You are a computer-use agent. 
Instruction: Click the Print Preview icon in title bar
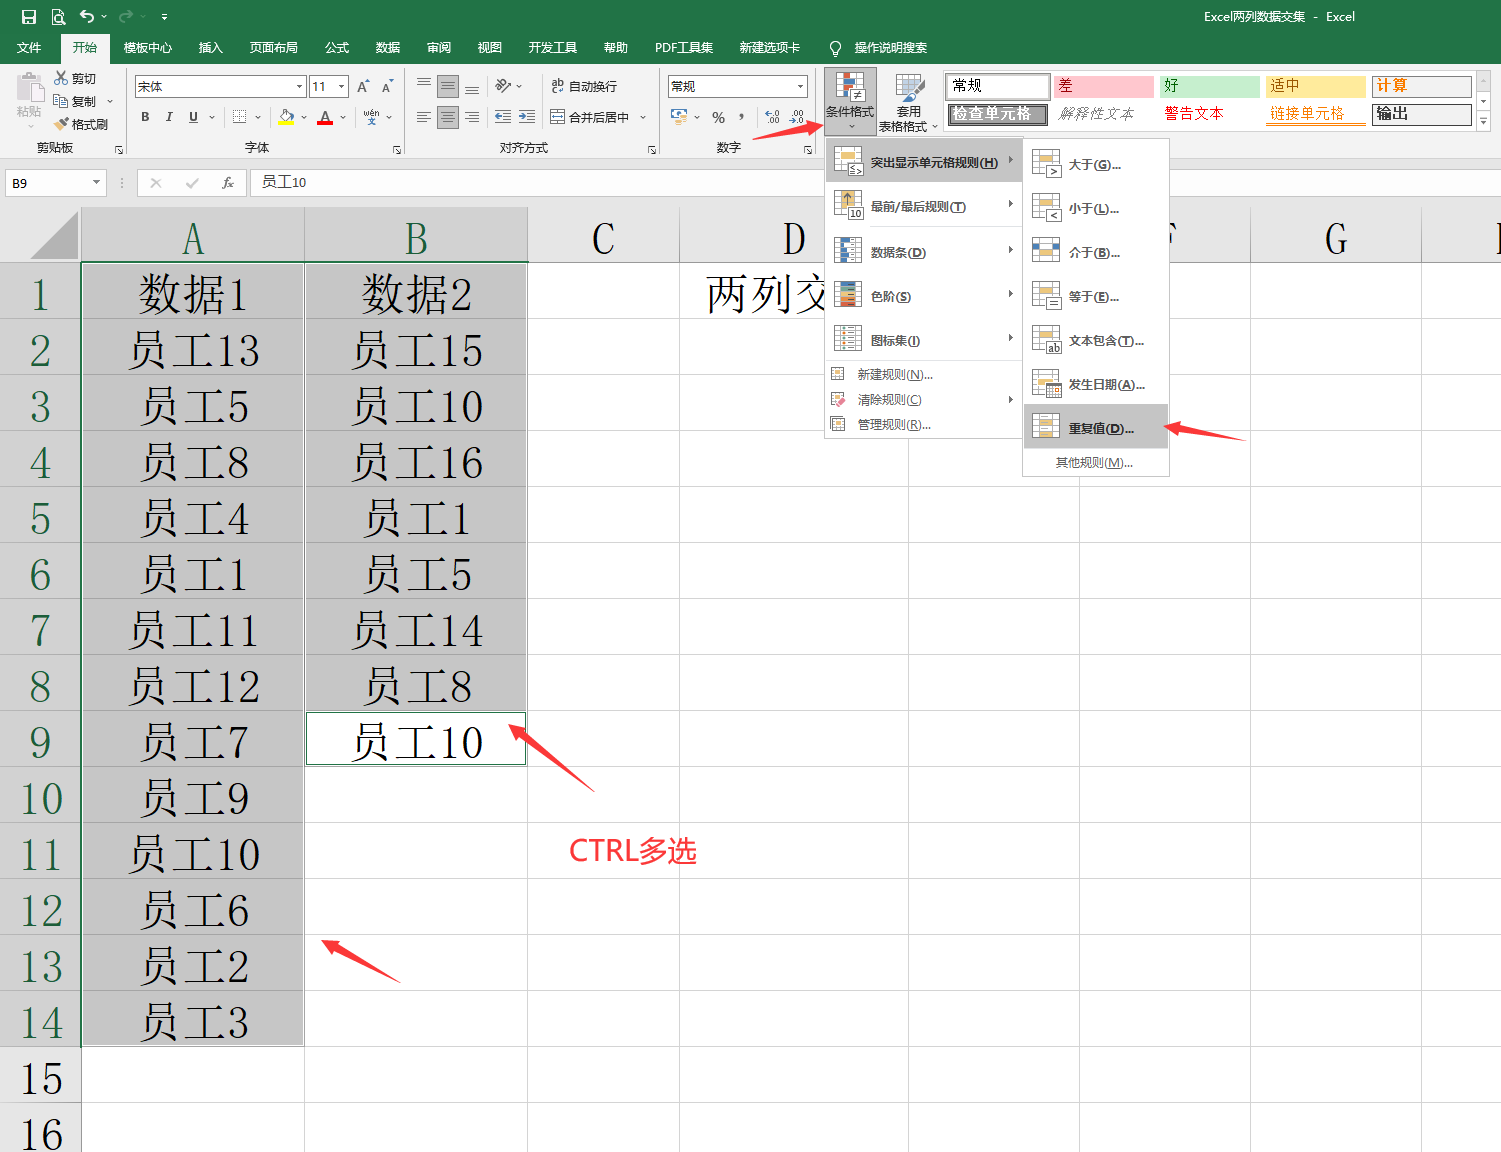[x=58, y=17]
